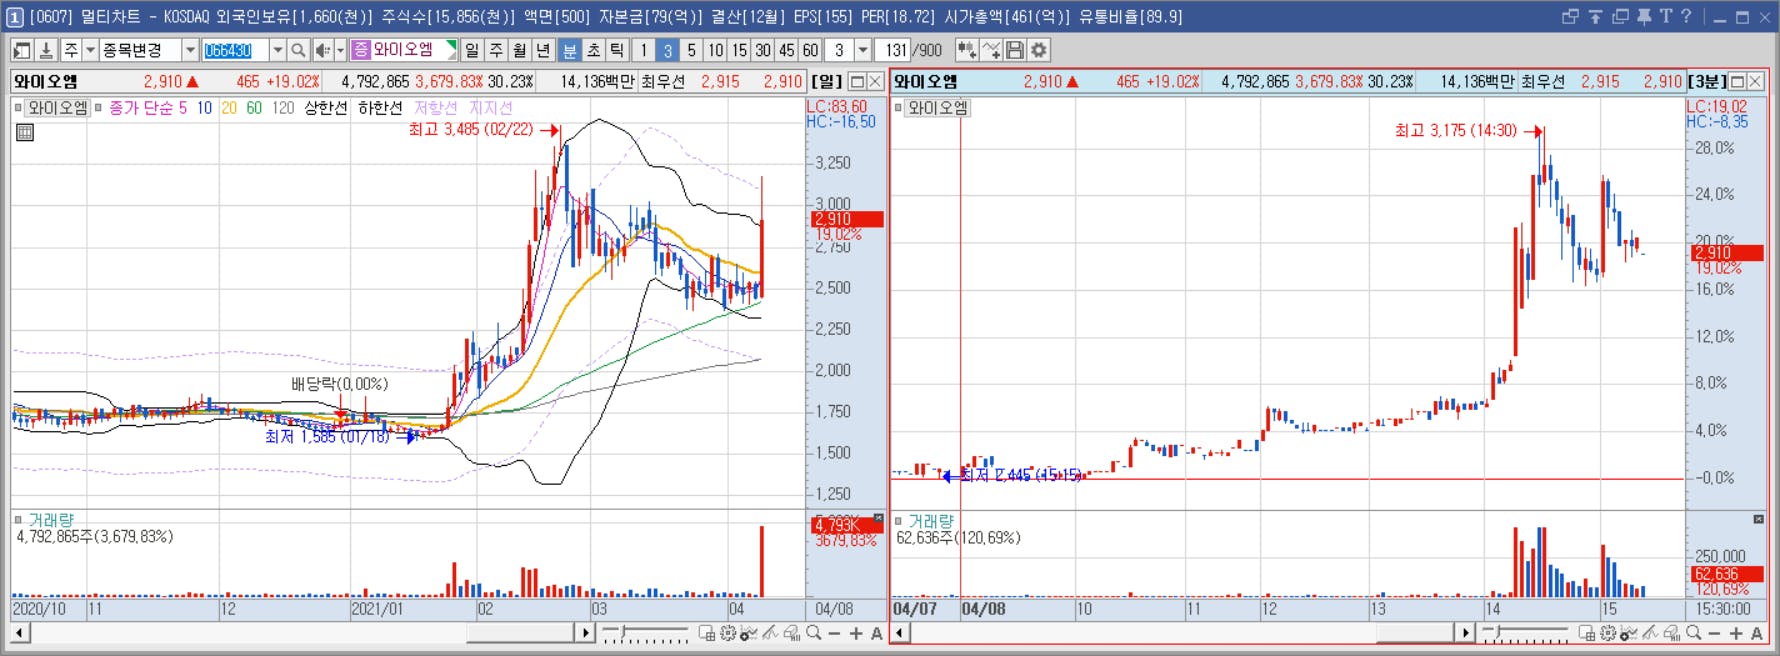Viewport: 1780px width, 656px height.
Task: Click the speaker sound icon in toolbar
Action: pos(322,50)
